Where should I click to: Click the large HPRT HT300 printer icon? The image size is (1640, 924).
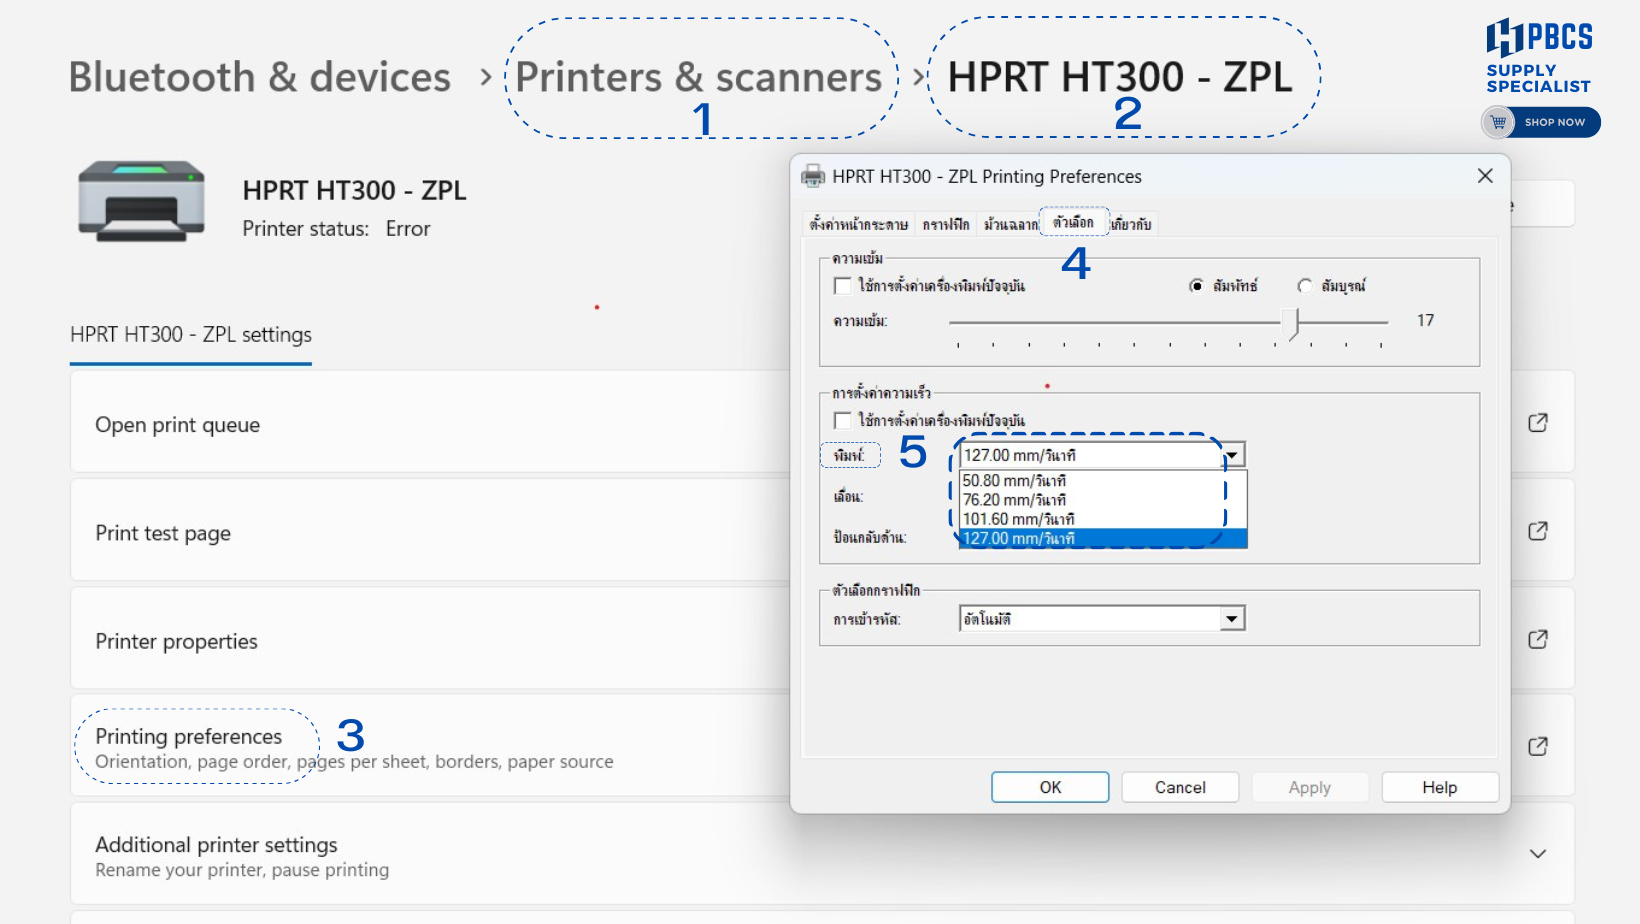pos(141,200)
